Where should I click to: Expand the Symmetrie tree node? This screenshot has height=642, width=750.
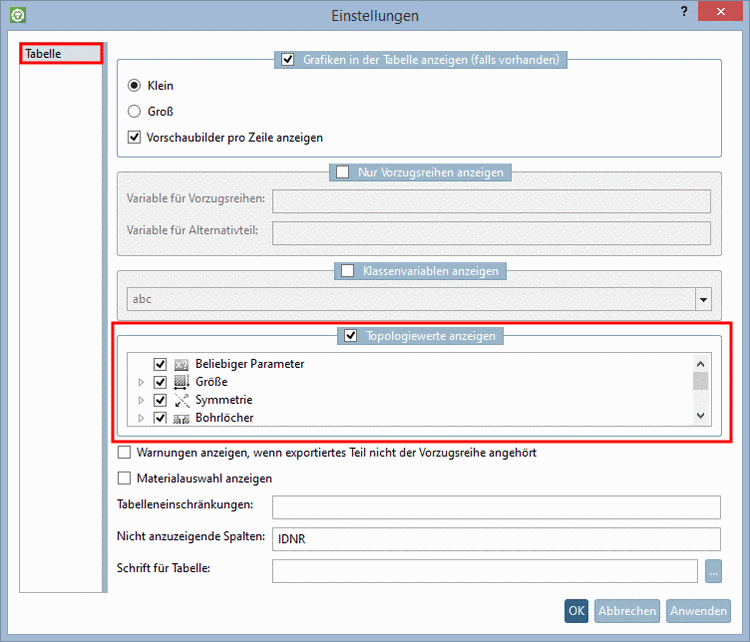click(141, 400)
